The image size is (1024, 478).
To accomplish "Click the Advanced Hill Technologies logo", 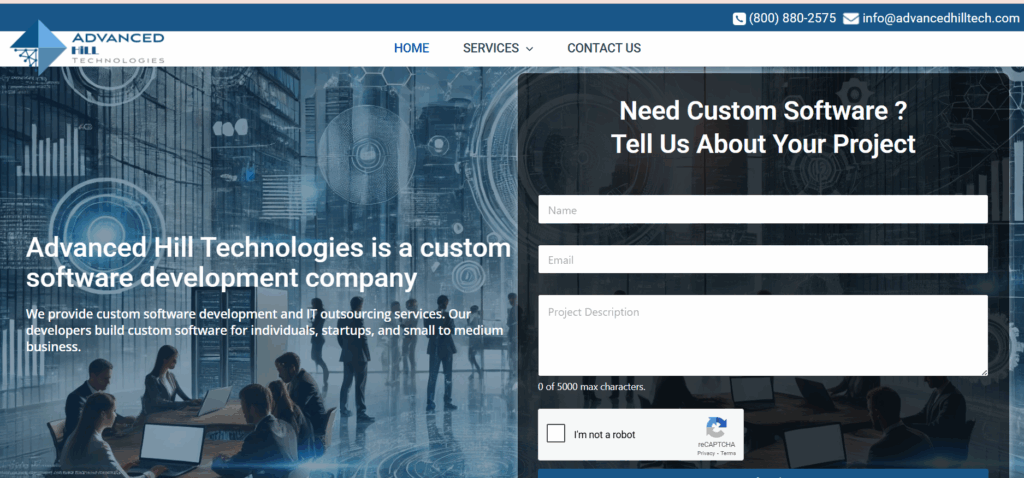I will pyautogui.click(x=88, y=47).
